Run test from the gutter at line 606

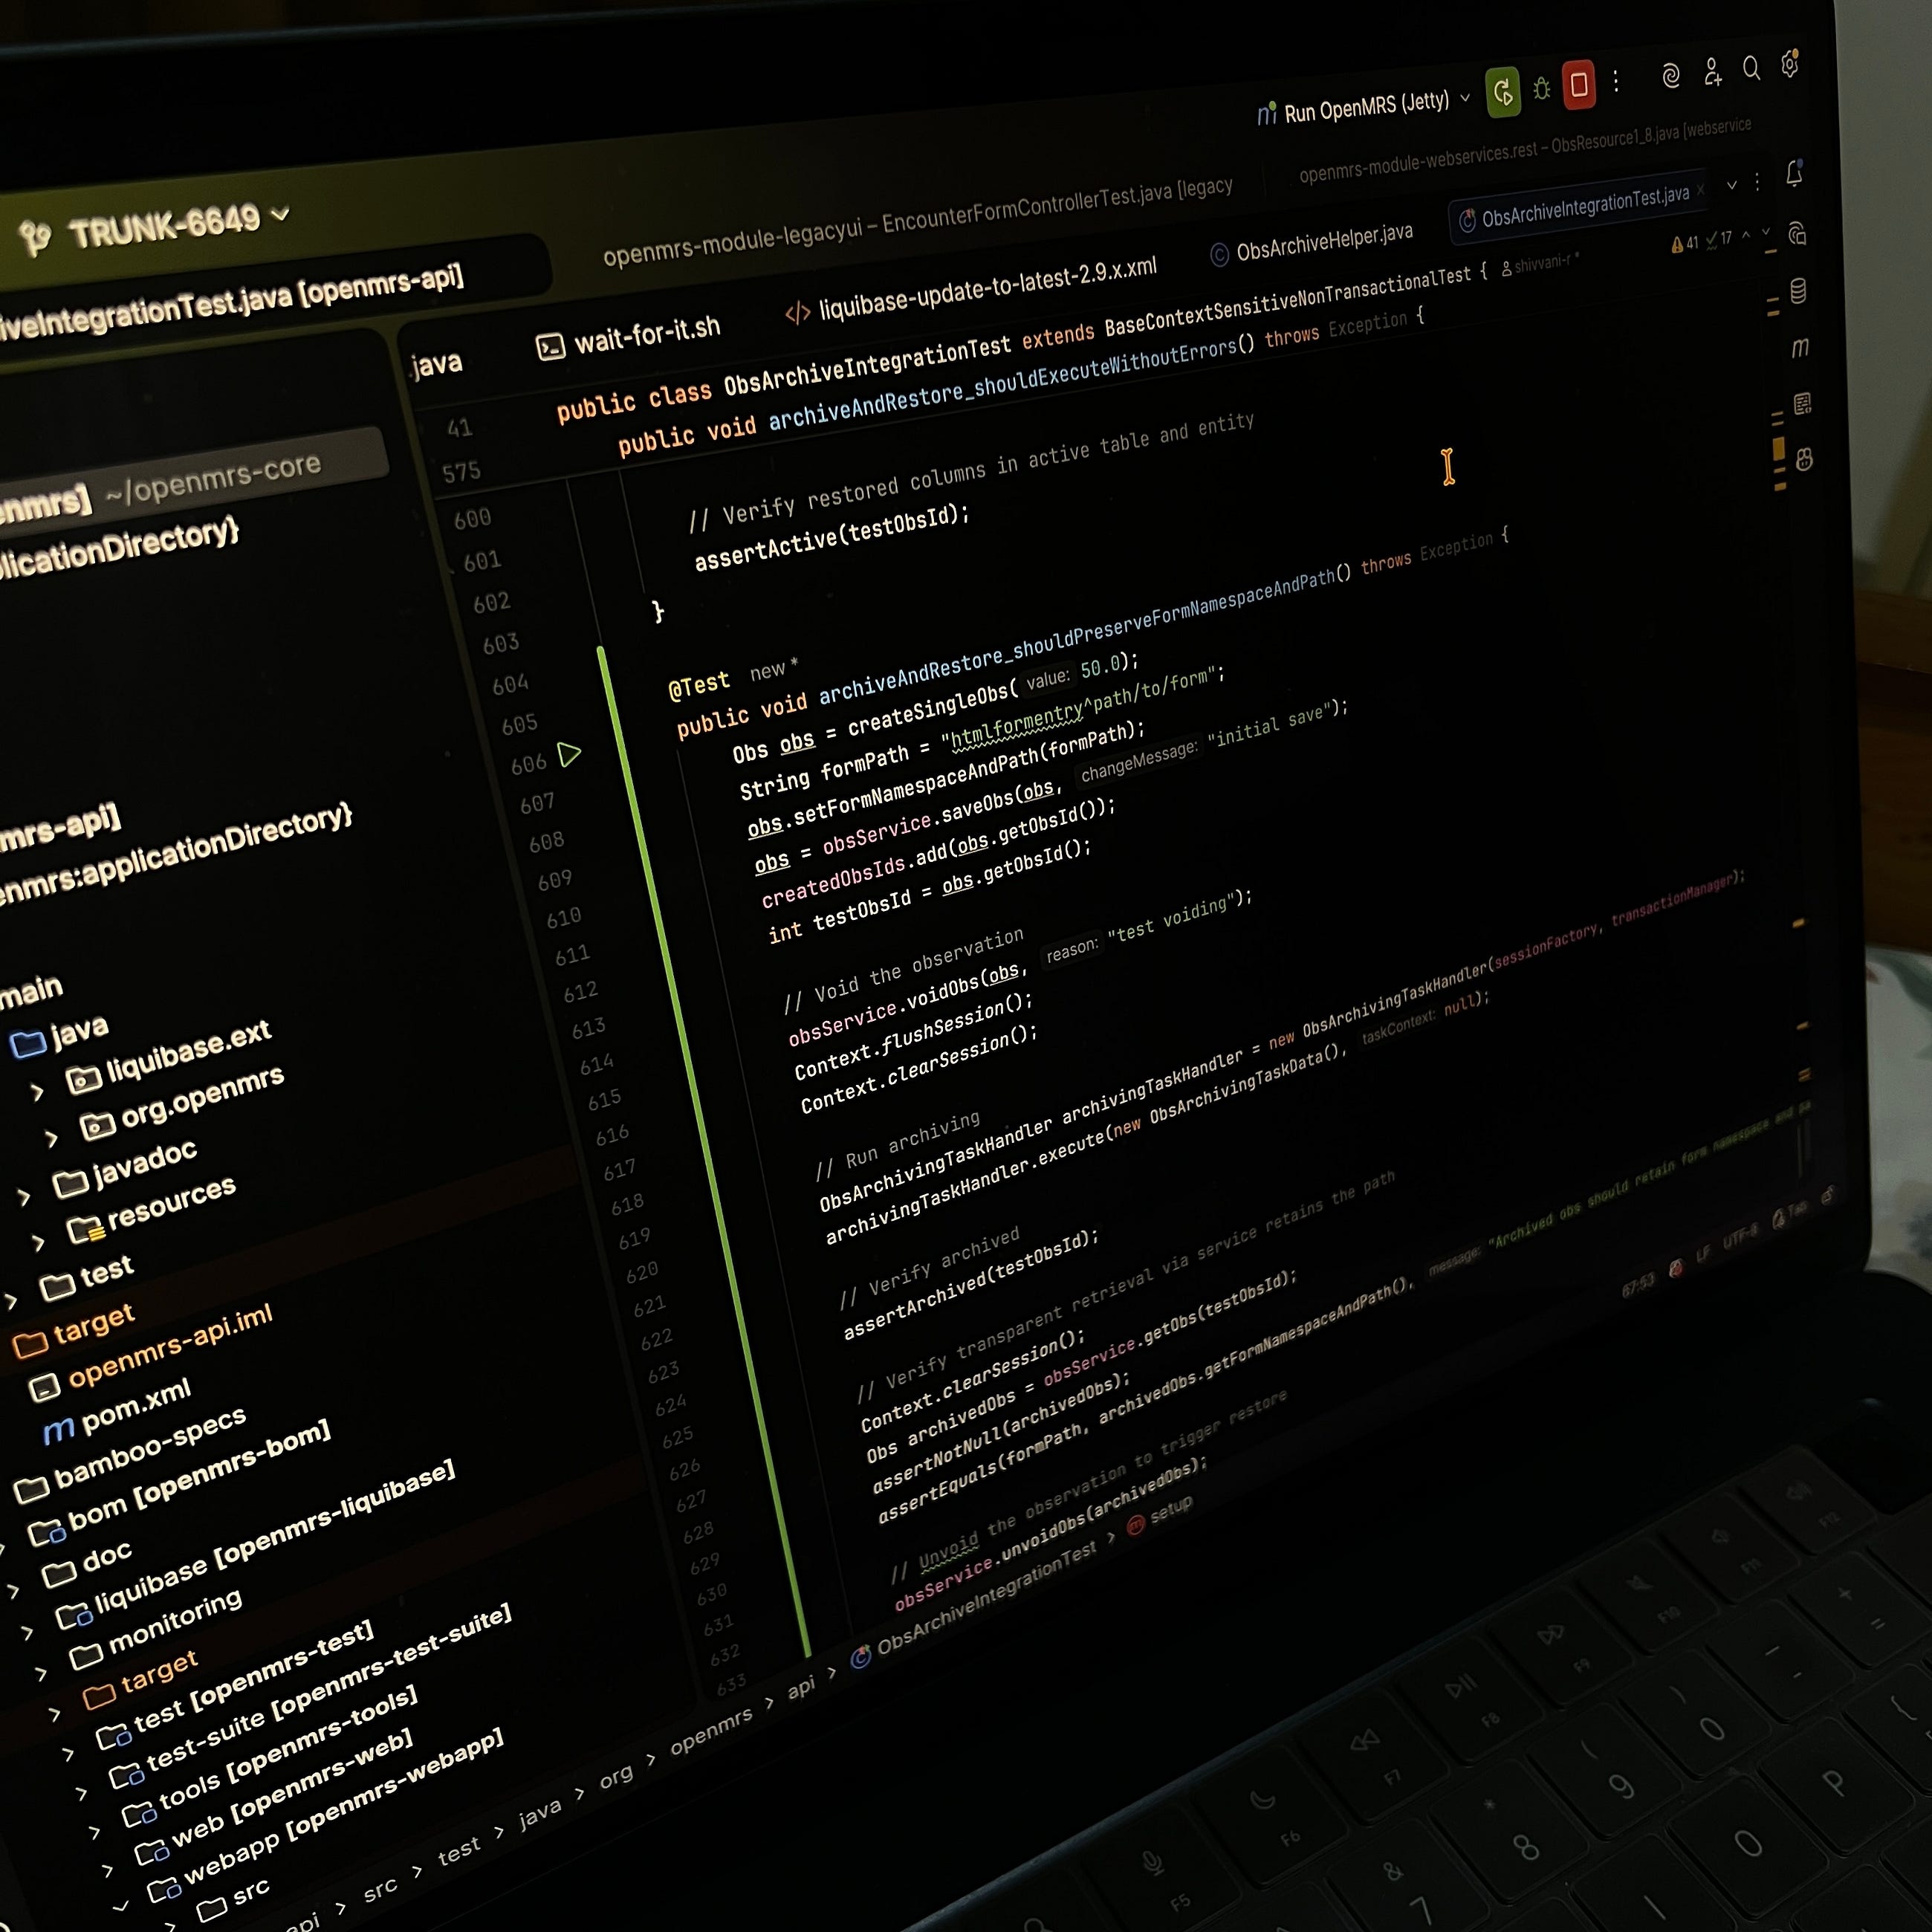569,754
